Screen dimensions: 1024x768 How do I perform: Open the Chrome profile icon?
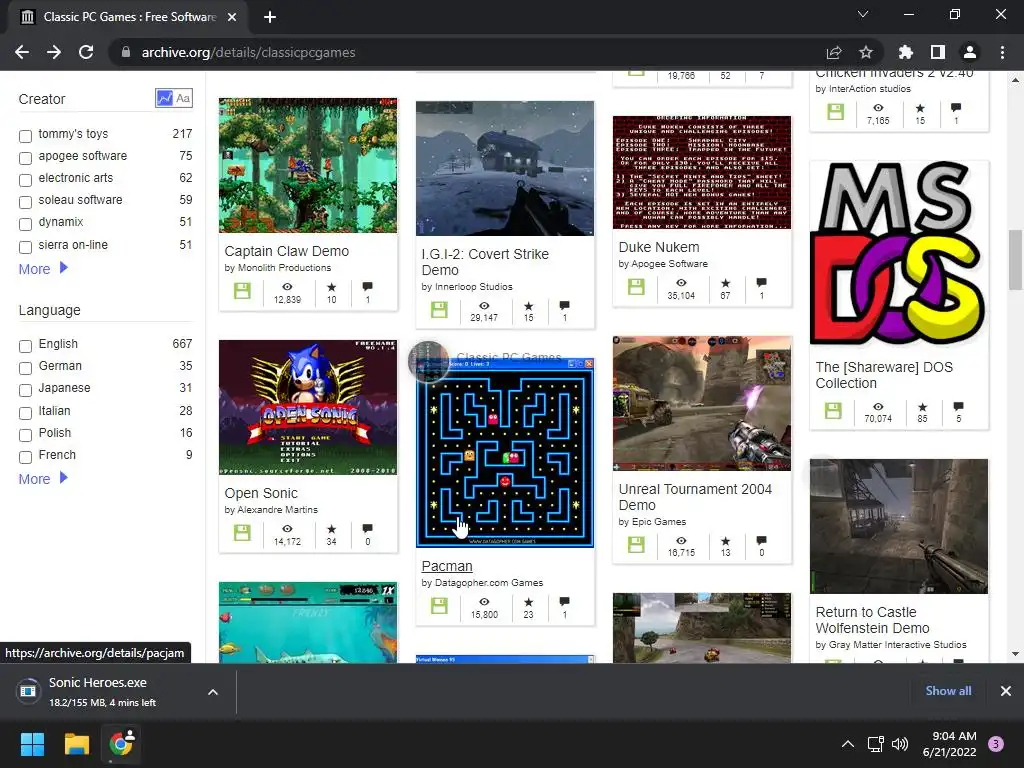click(x=970, y=52)
